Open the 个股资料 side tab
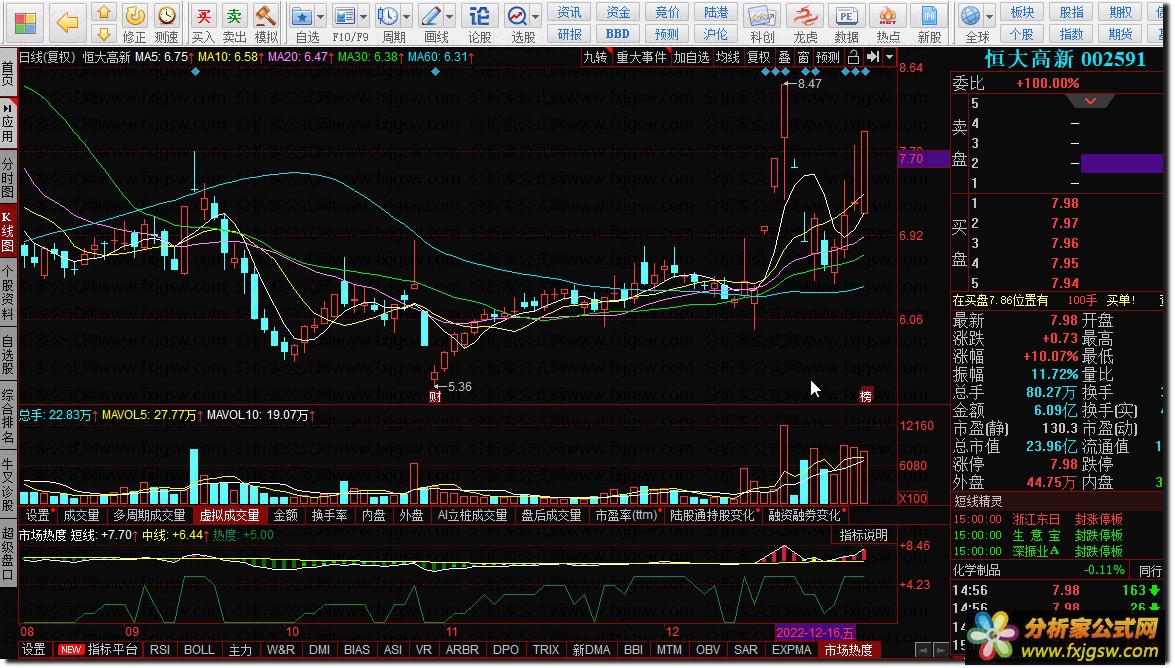The height and width of the screenshot is (668, 1175). pos(7,292)
